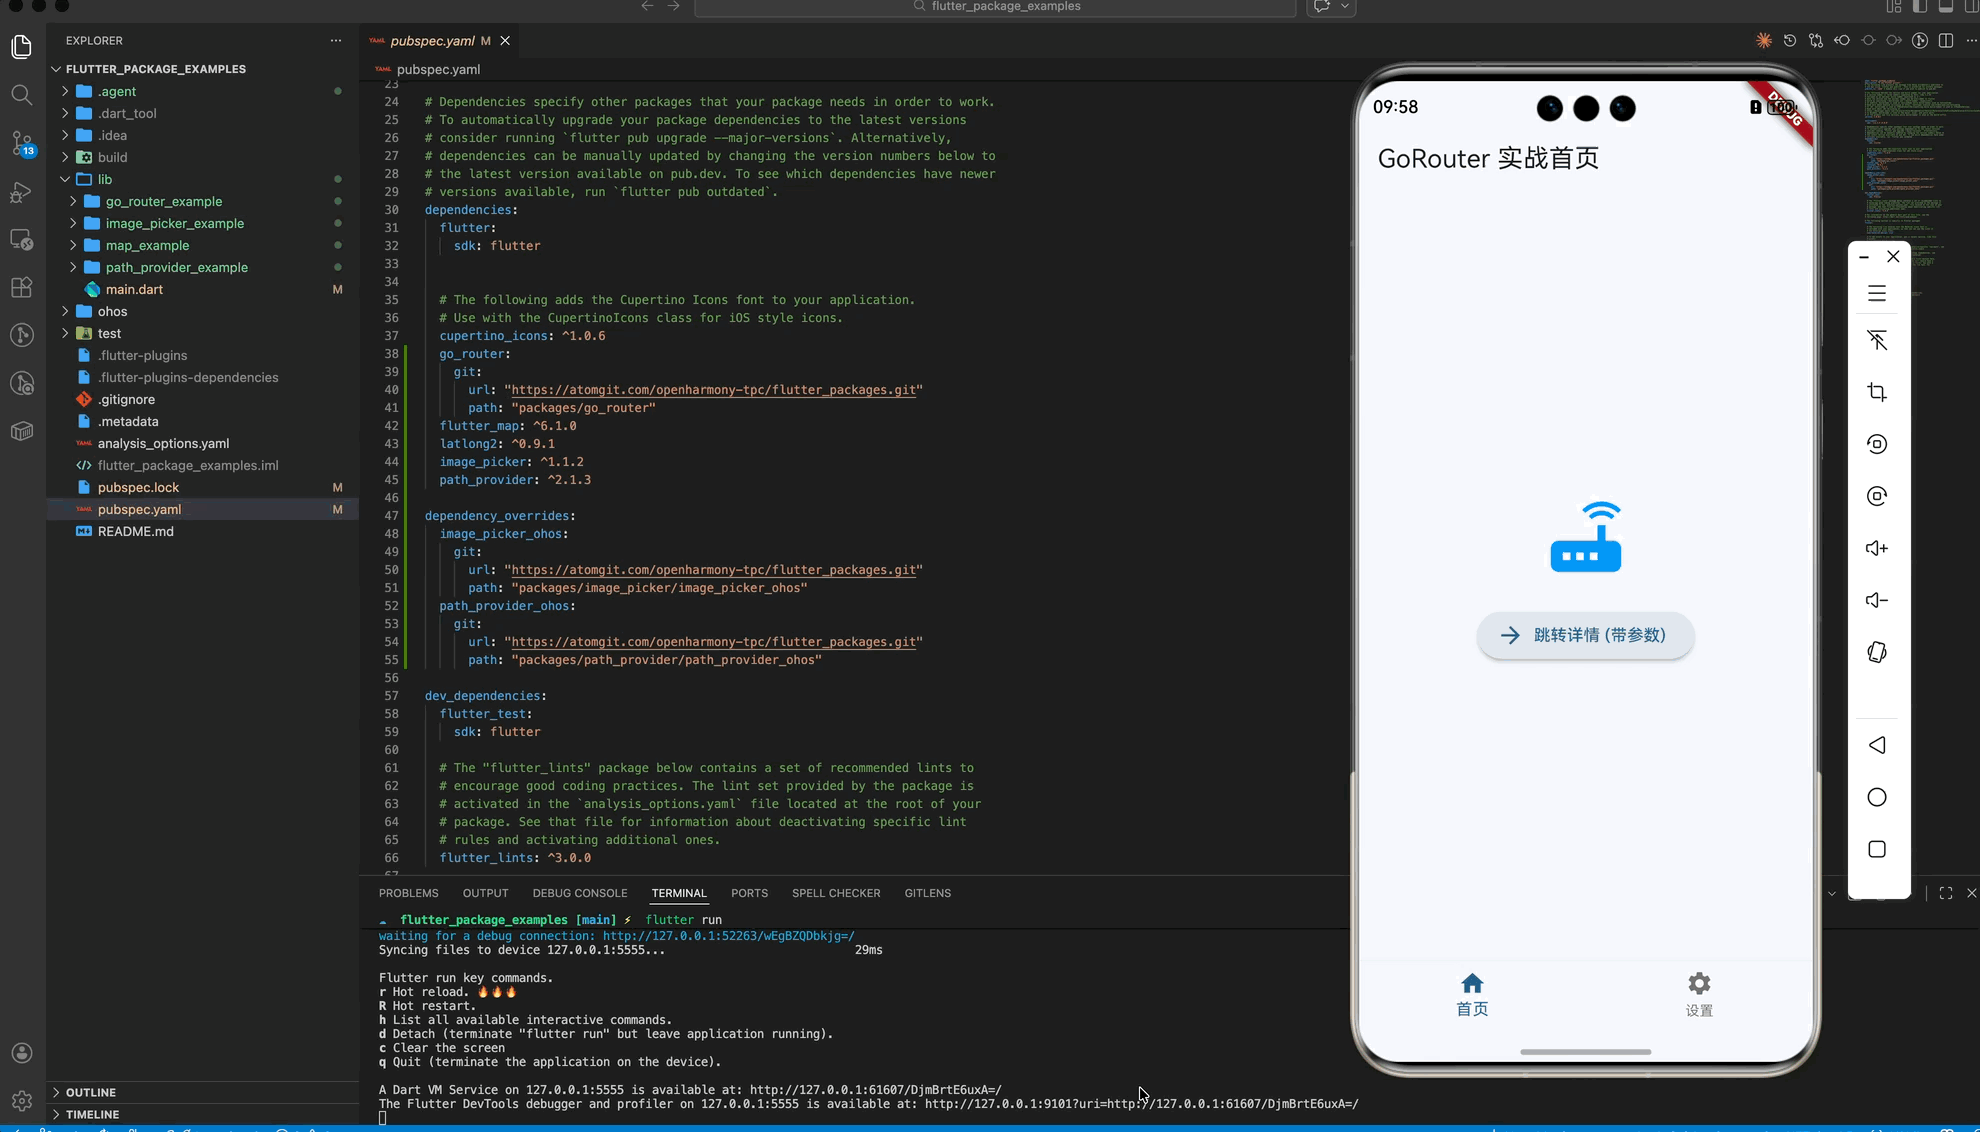Open the go_router git URL link

tap(713, 390)
